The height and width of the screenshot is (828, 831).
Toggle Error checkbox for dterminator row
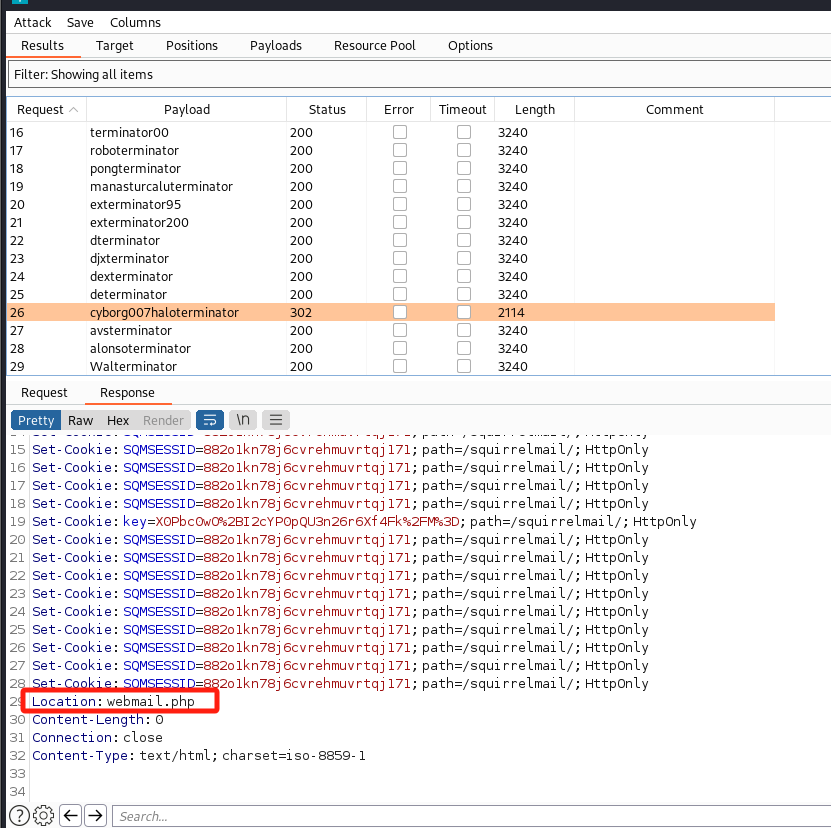tap(400, 240)
